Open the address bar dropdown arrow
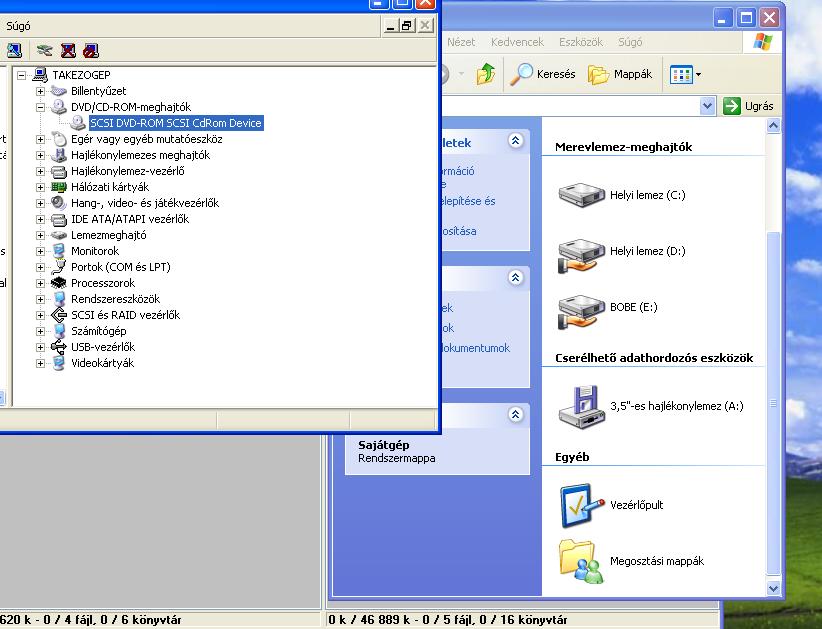Screen dimensions: 822x629 tap(708, 106)
